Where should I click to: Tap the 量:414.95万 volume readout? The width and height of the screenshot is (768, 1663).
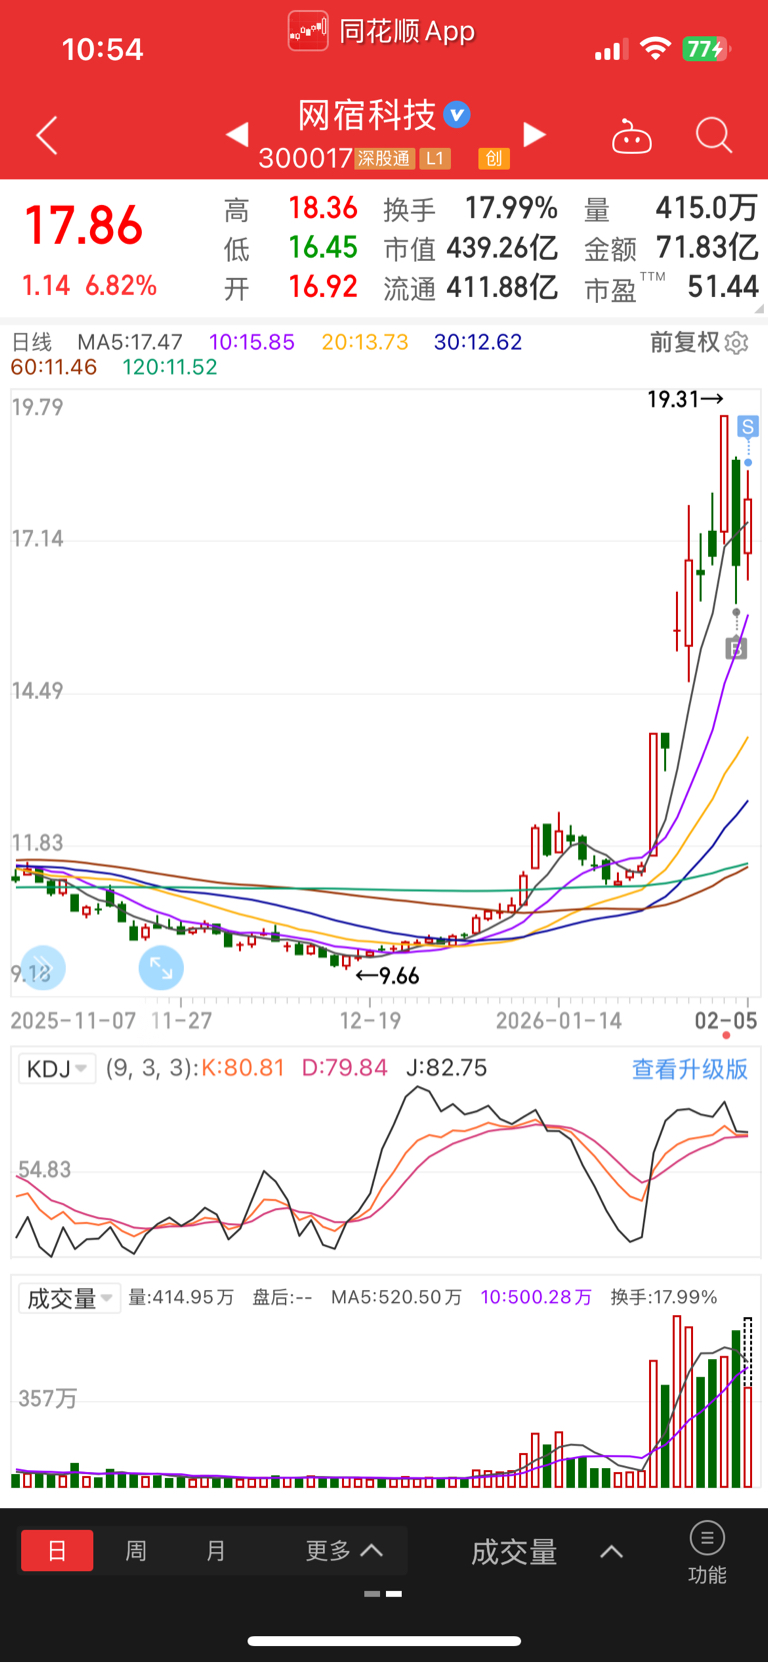[181, 1297]
